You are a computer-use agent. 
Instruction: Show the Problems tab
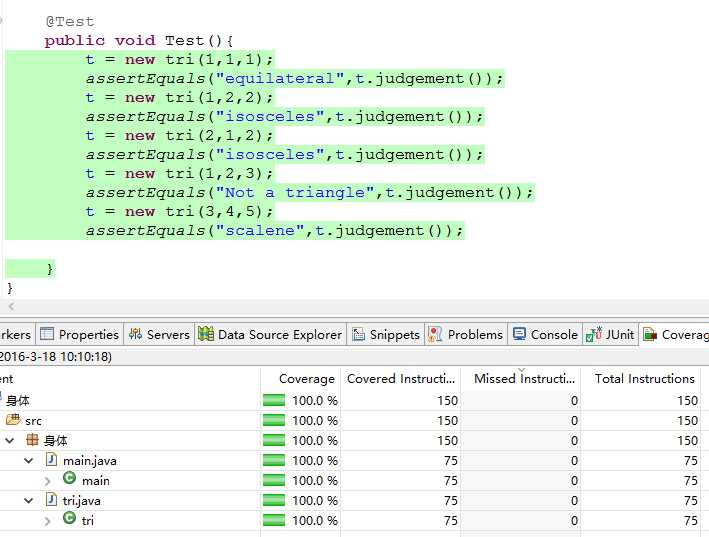pos(466,334)
